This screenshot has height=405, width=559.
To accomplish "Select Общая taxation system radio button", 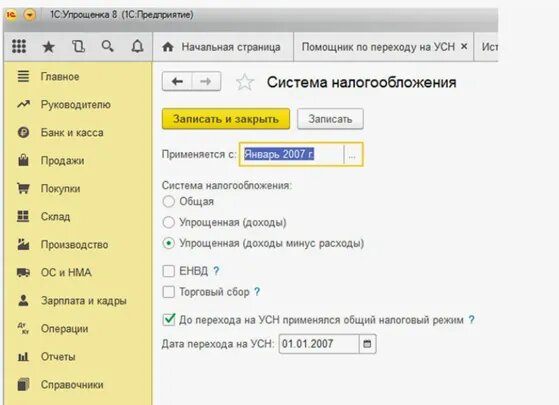I will click(x=168, y=201).
